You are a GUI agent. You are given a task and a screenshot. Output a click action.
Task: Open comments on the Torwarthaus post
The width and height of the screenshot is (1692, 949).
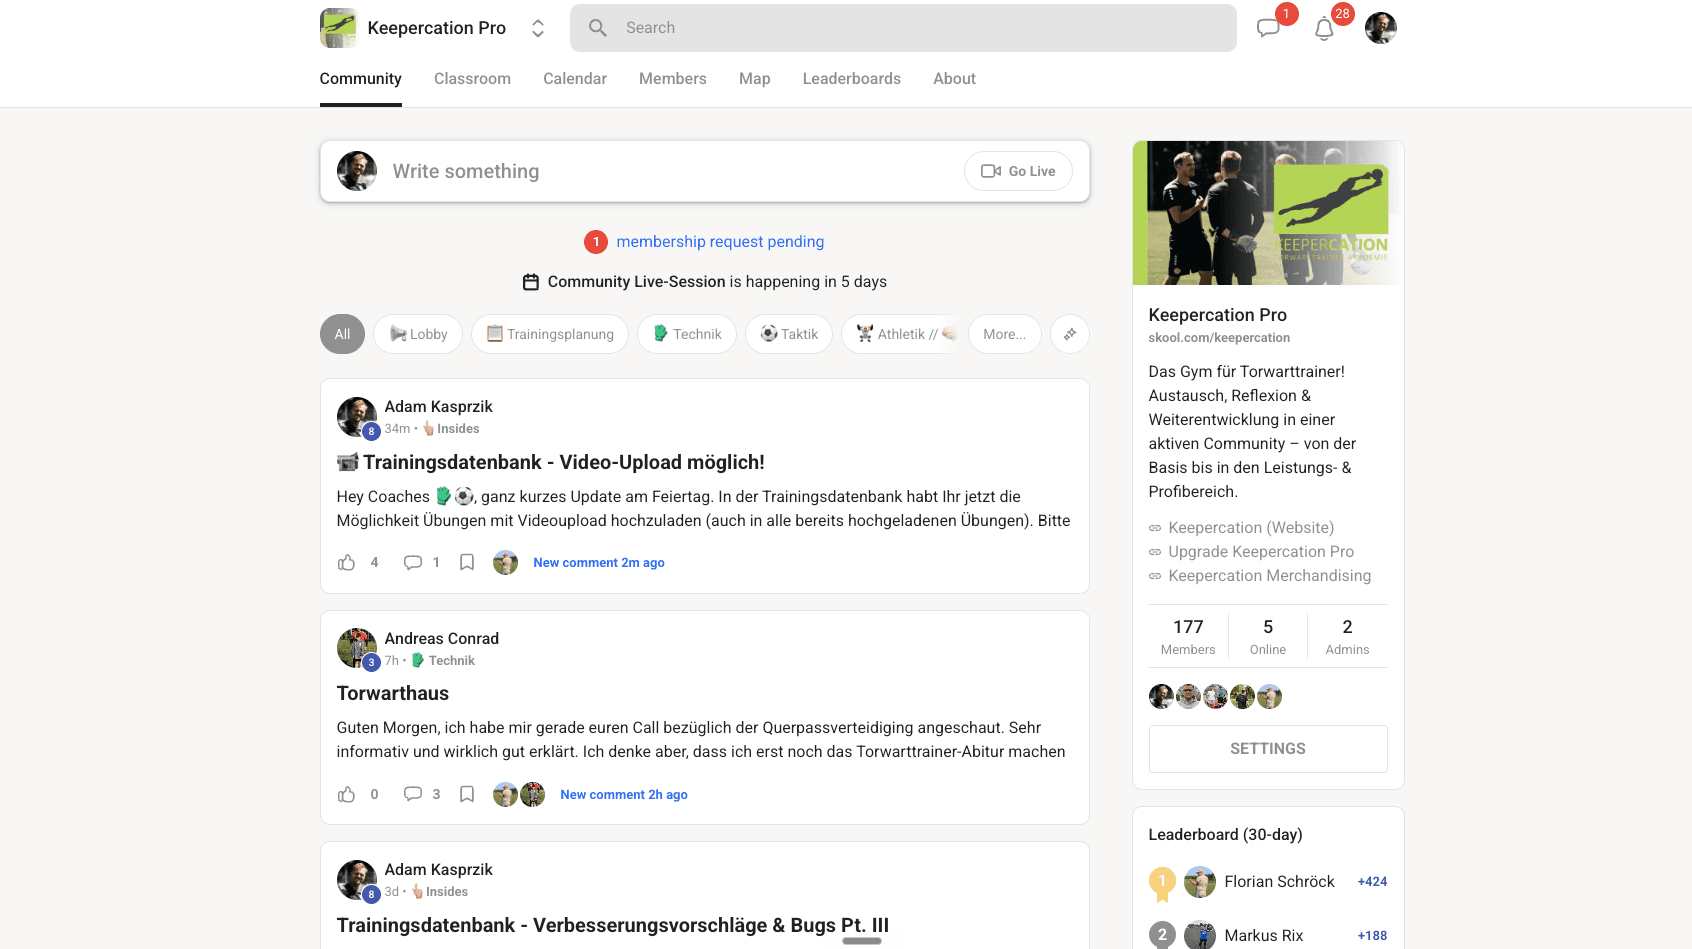413,794
